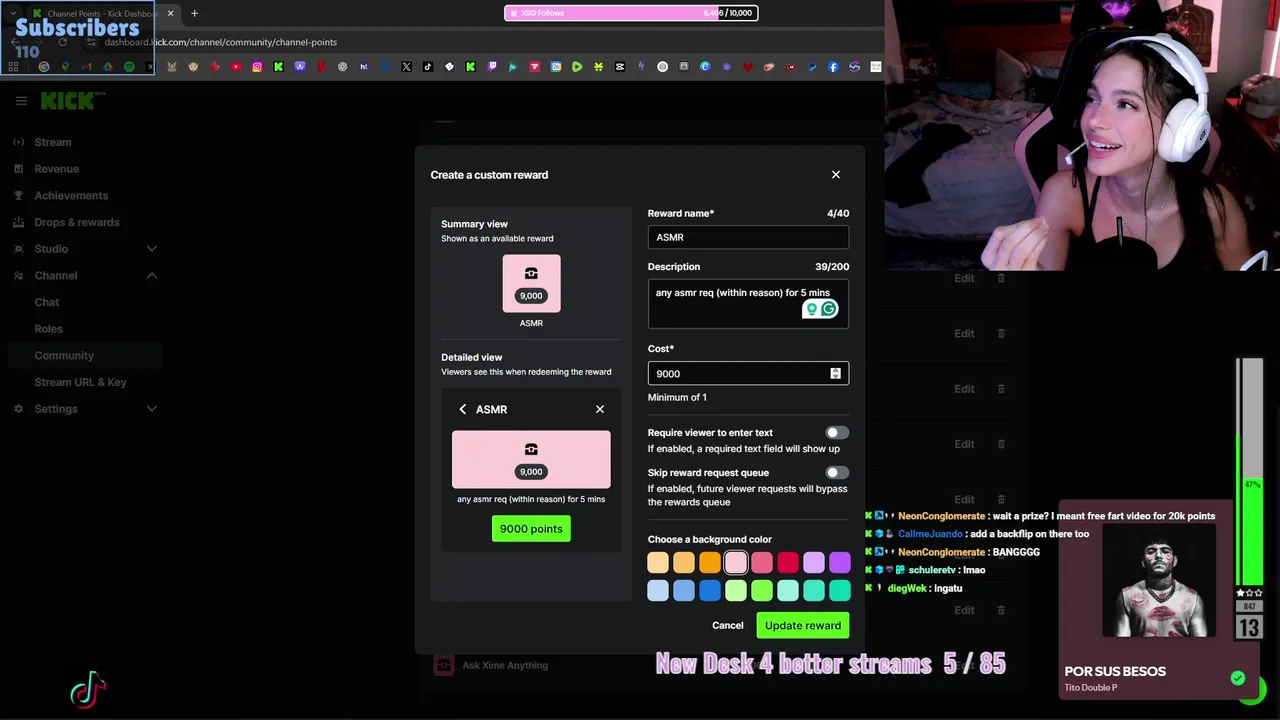Choose the red background color swatch
This screenshot has width=1280, height=720.
point(788,563)
